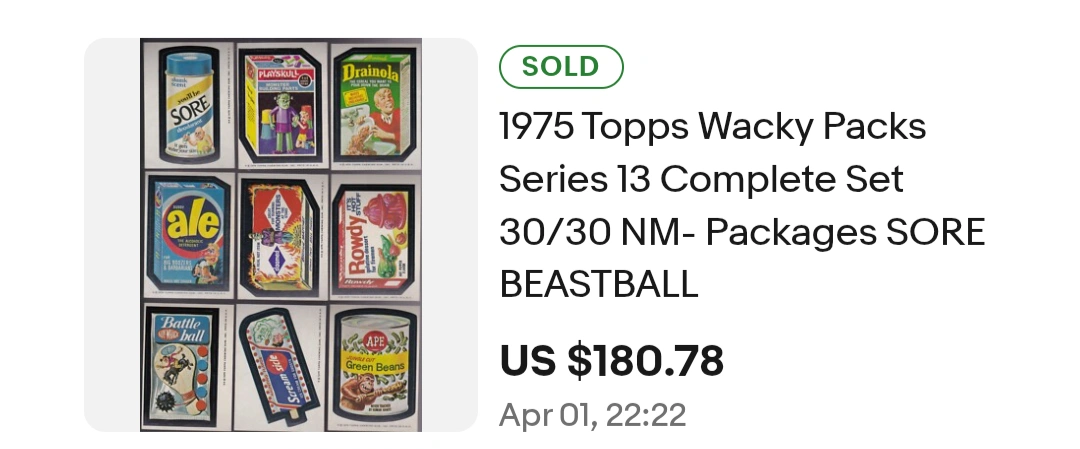Click the word Packages in listing title
This screenshot has width=1080, height=449.
click(x=791, y=233)
